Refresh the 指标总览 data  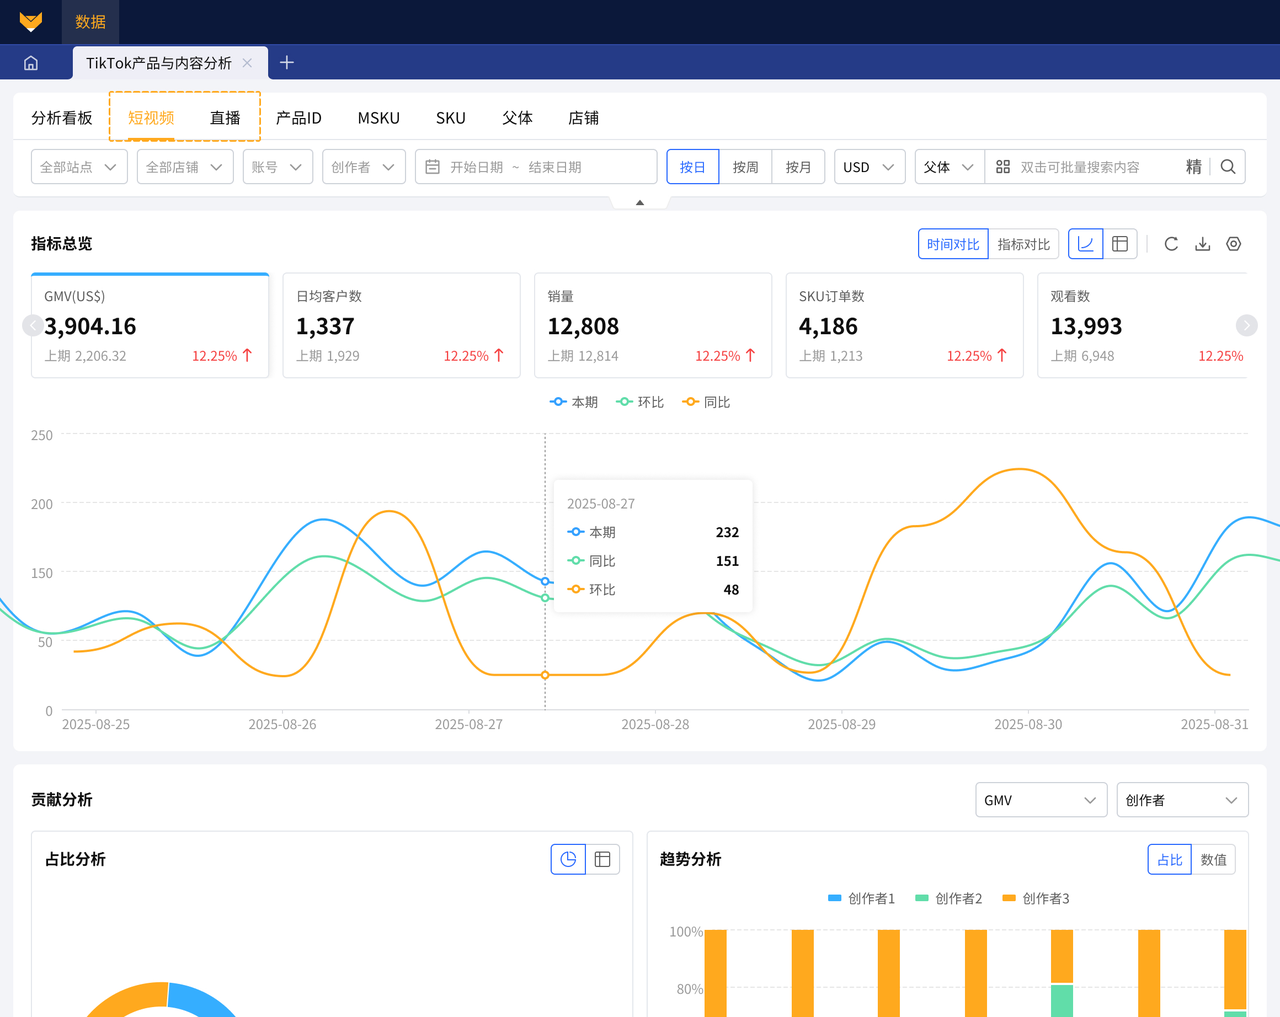click(1171, 244)
